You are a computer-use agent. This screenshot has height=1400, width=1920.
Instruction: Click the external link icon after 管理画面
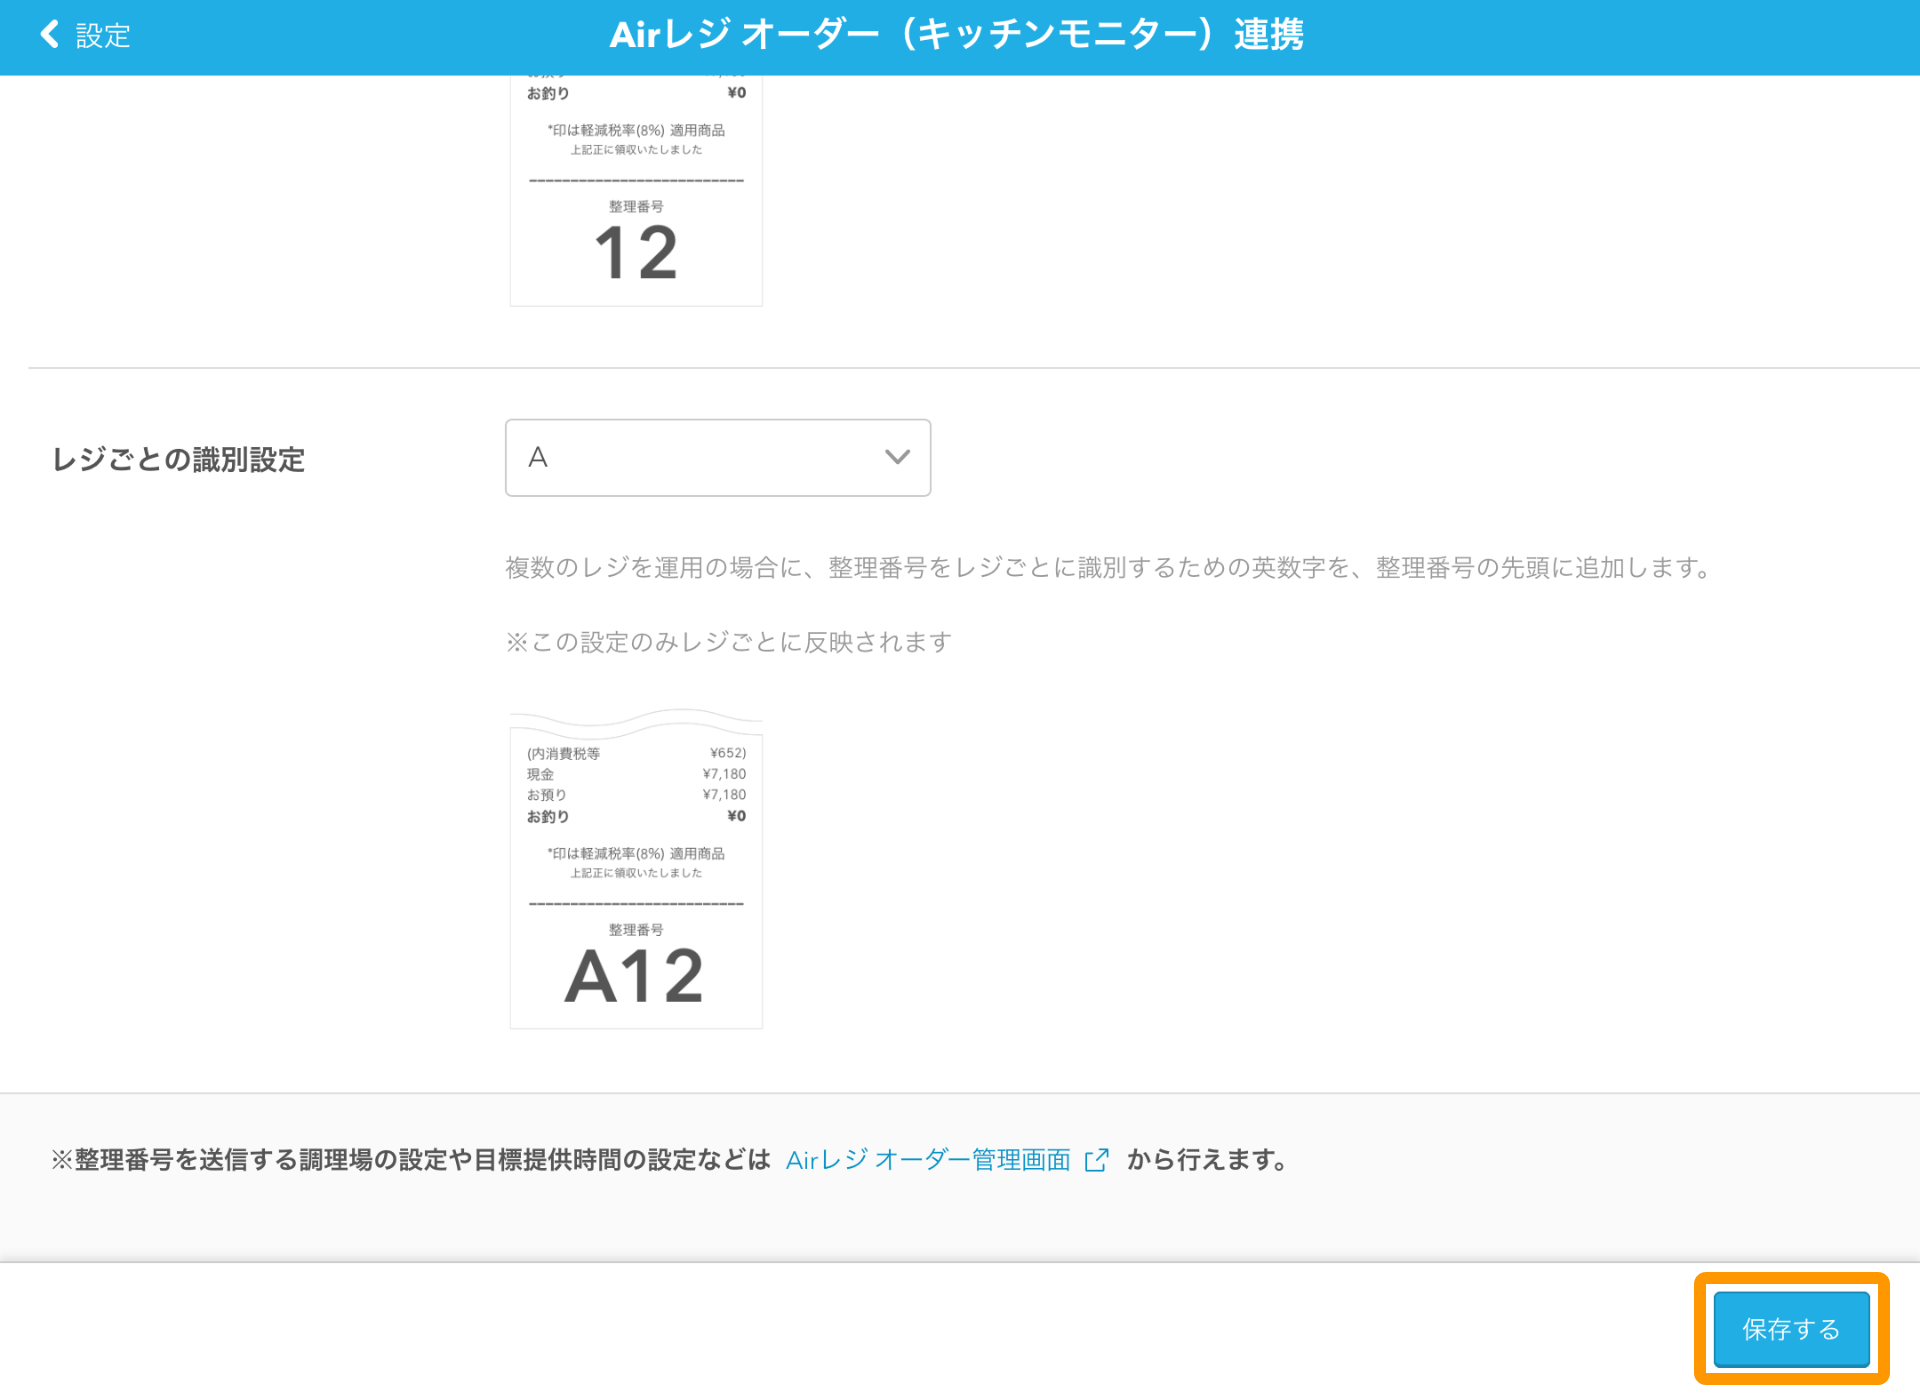coord(1097,1160)
